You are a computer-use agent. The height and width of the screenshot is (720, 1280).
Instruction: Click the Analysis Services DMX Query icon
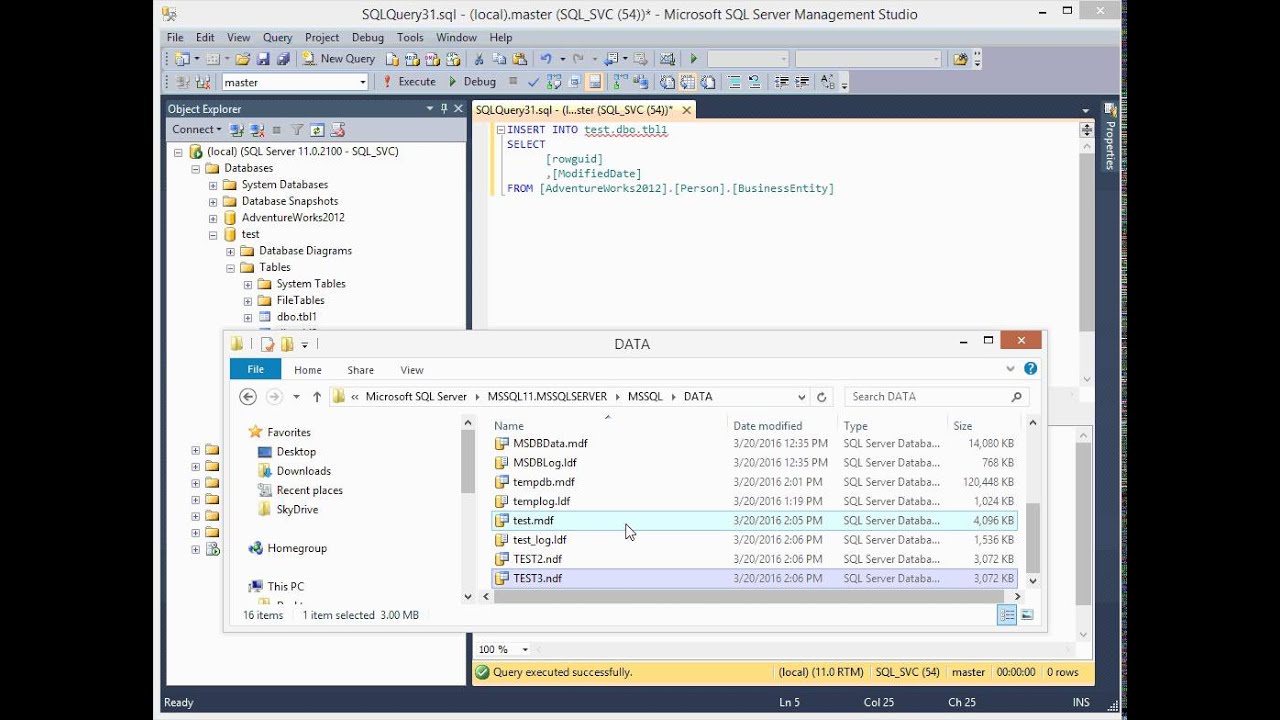tap(432, 58)
